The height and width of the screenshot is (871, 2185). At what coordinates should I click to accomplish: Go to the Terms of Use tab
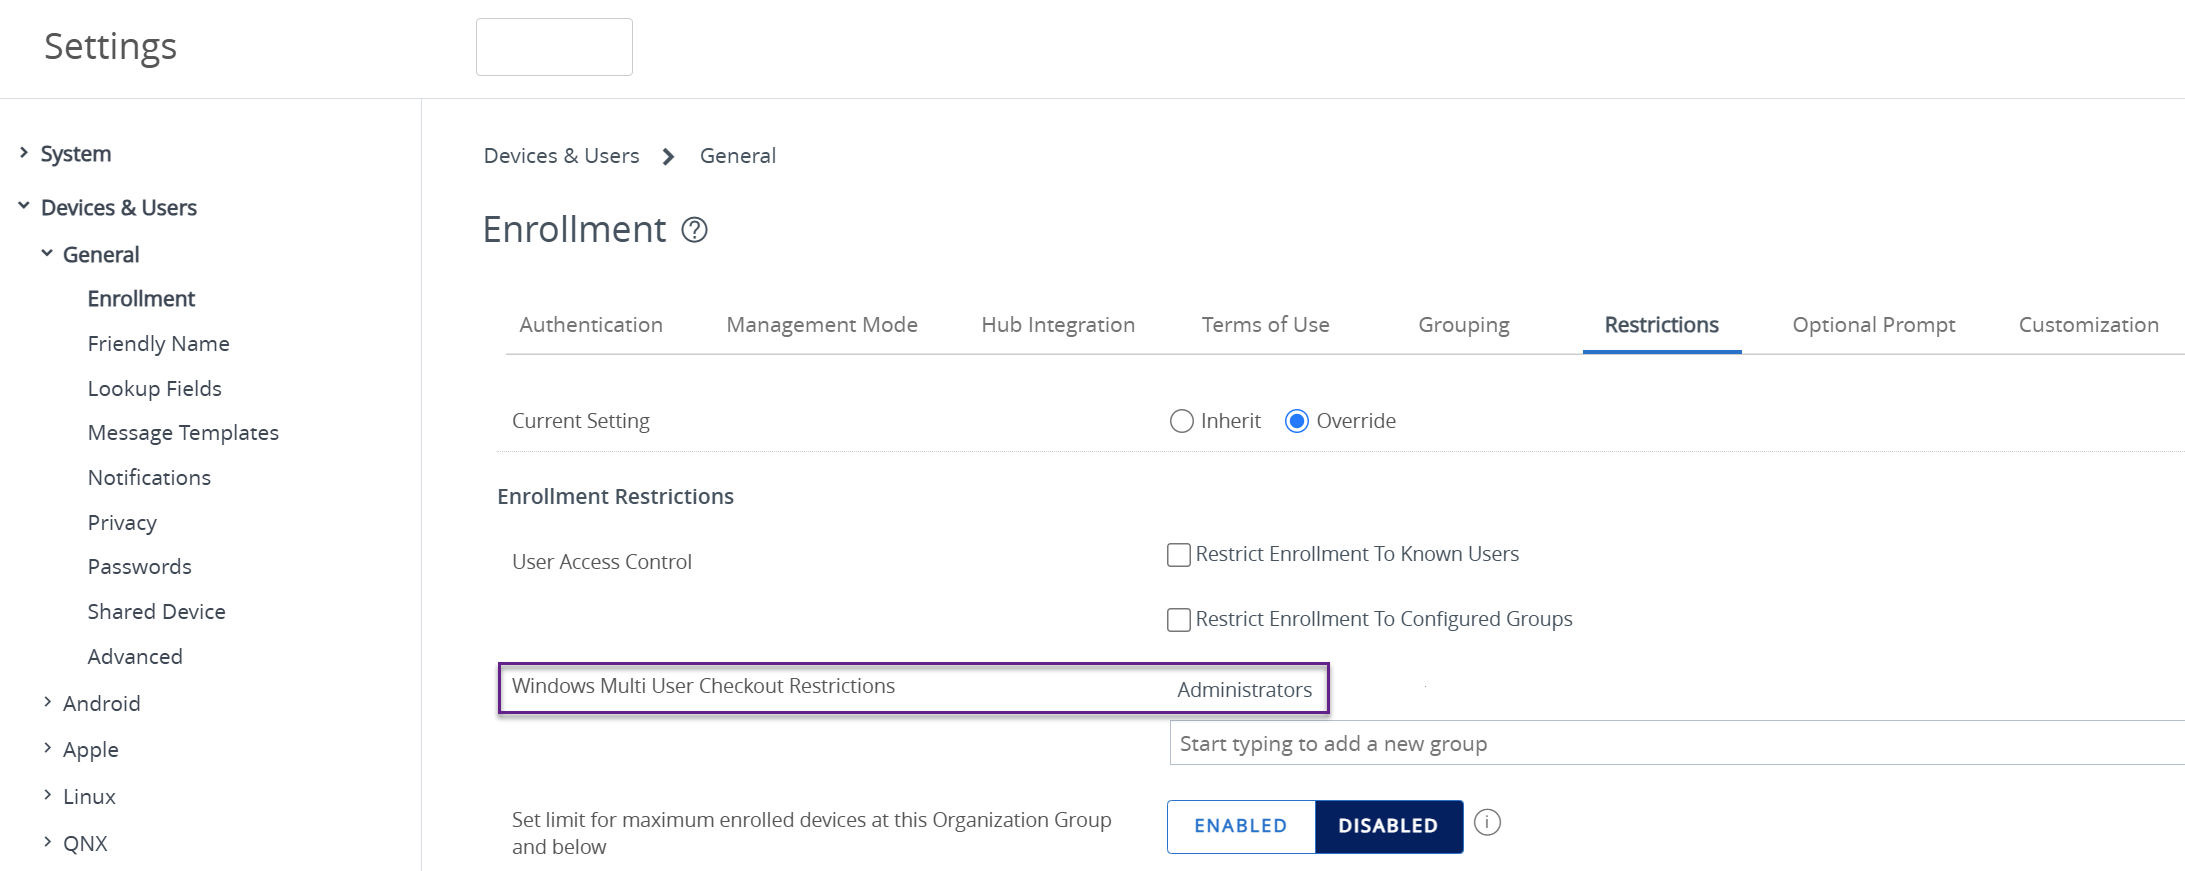1265,325
